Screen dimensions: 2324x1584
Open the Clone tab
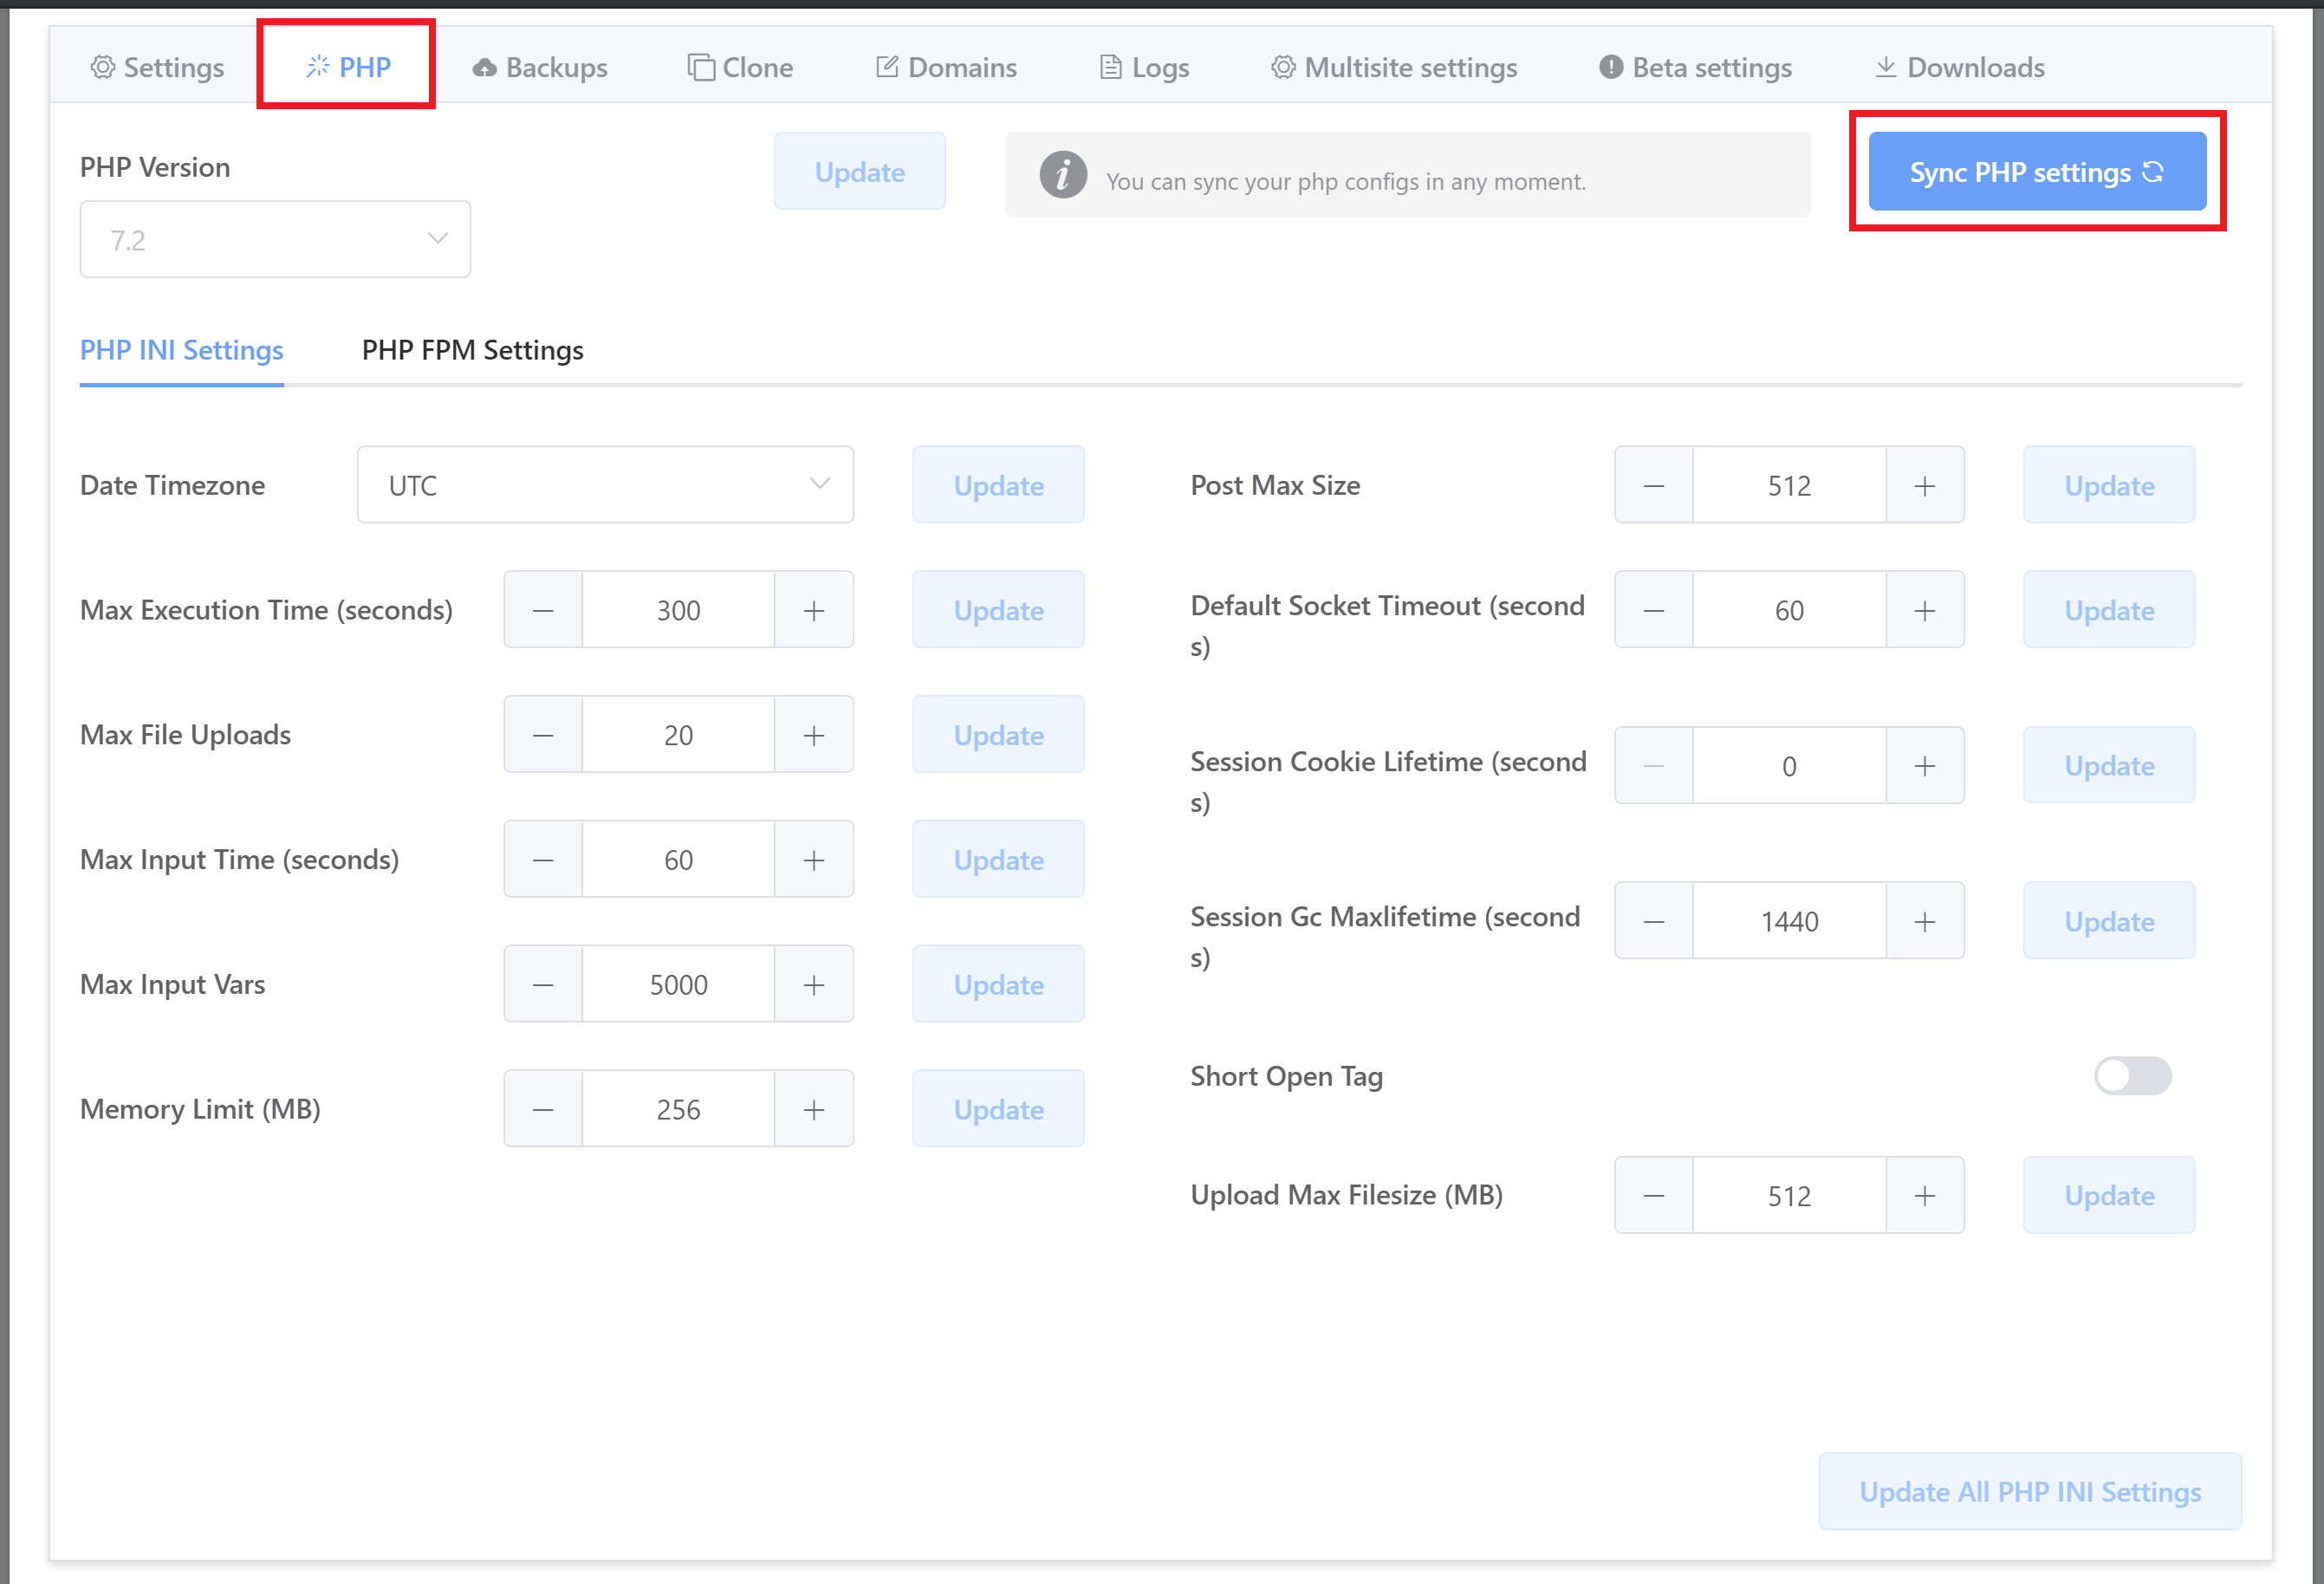click(x=740, y=67)
